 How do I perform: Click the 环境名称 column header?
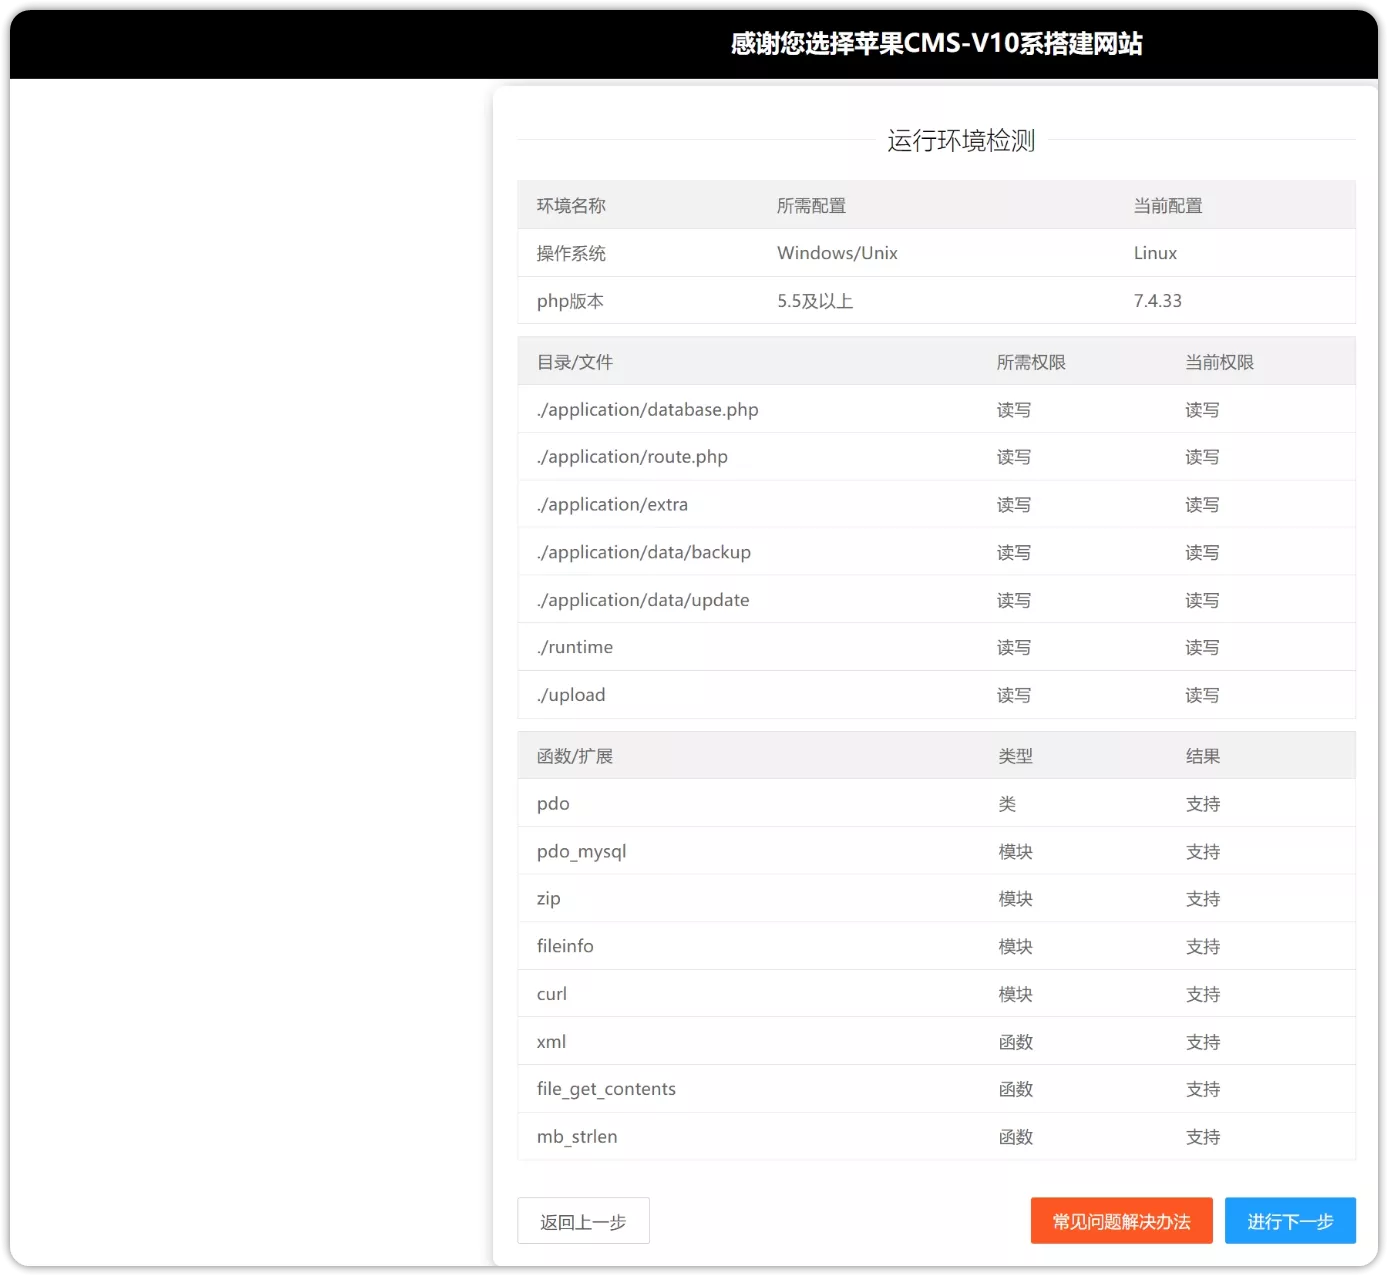(x=571, y=206)
